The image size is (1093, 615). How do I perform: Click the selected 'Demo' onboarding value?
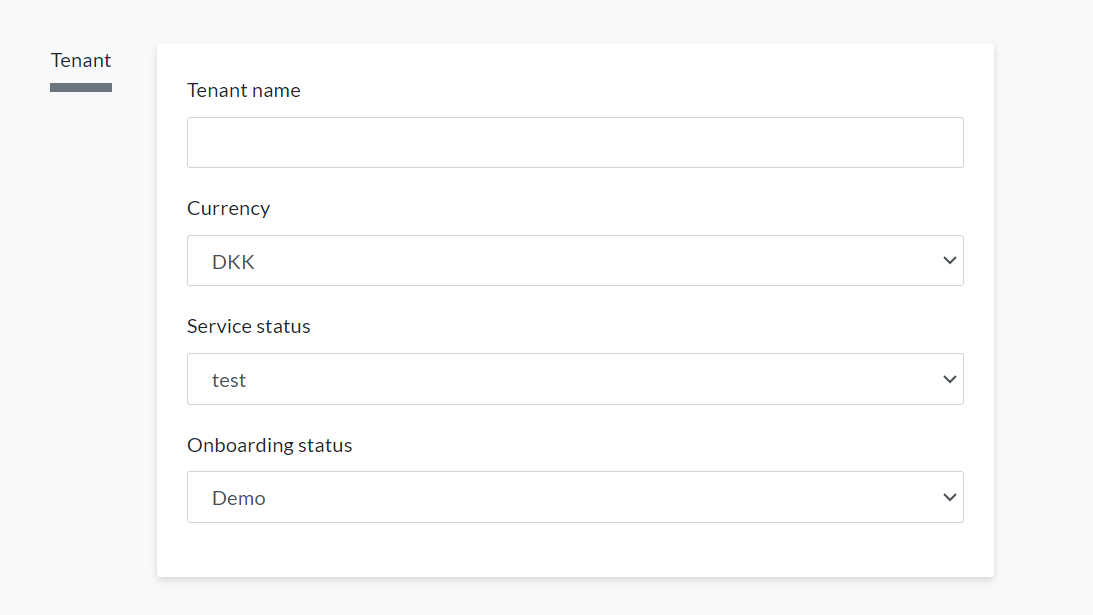(239, 498)
